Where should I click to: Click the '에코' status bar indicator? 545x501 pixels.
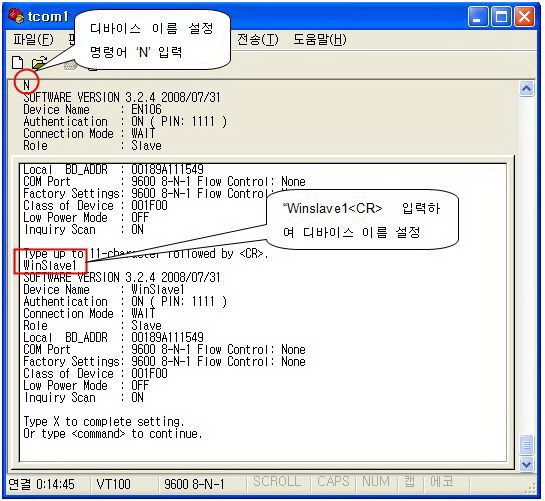coord(441,482)
